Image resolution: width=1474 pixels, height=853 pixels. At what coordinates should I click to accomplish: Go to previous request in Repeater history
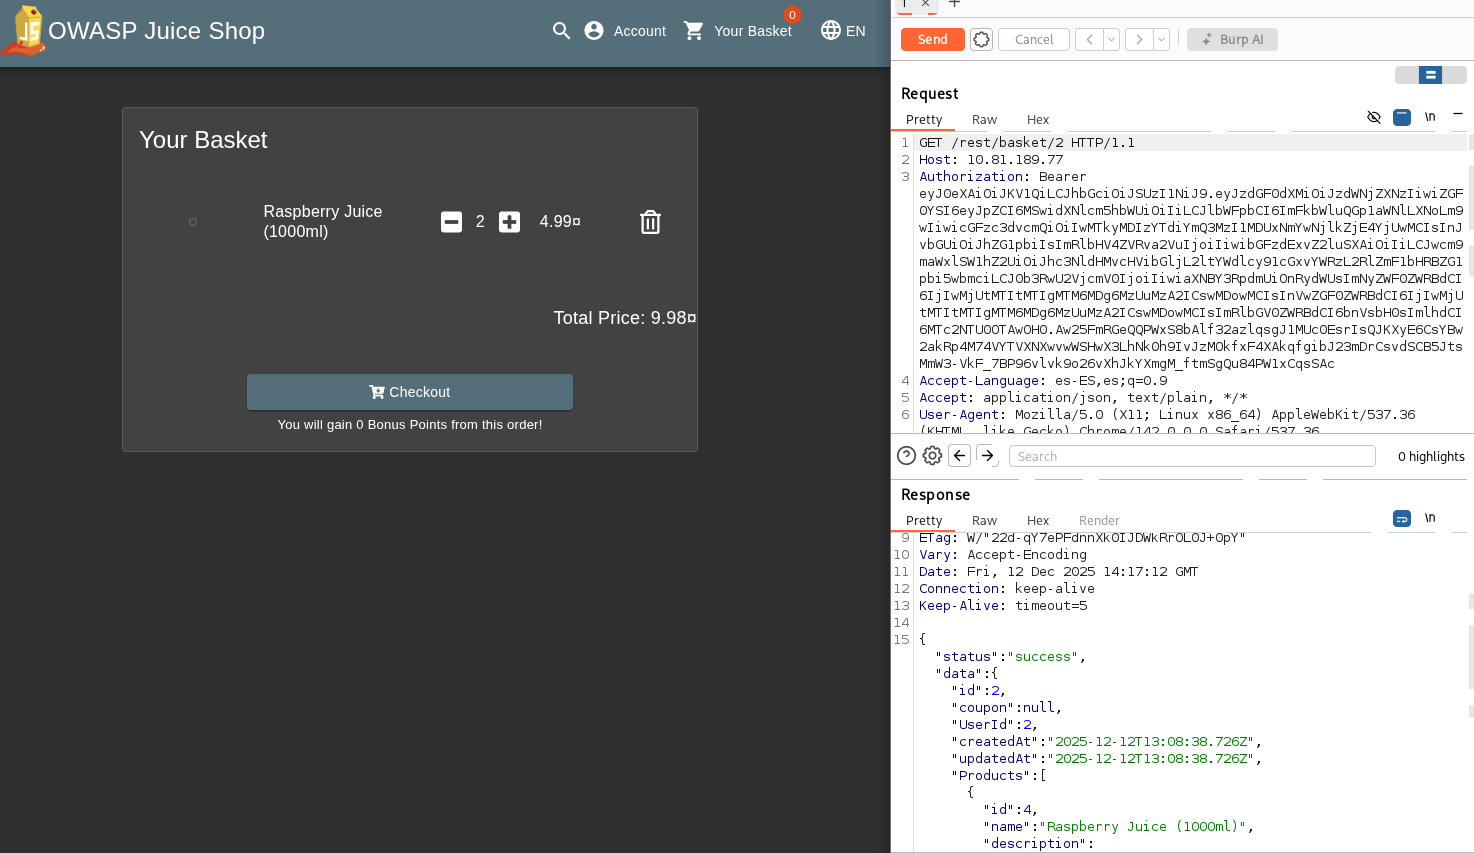[1089, 39]
